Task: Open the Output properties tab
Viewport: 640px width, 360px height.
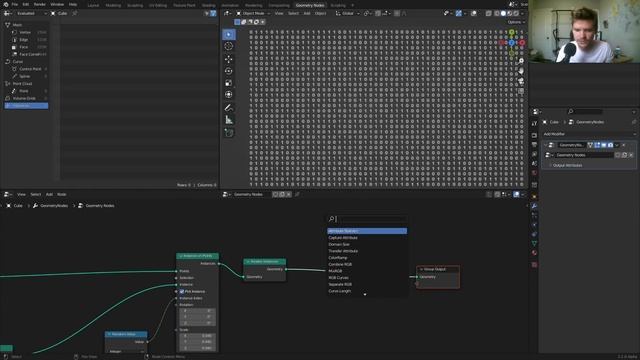Action: [534, 145]
